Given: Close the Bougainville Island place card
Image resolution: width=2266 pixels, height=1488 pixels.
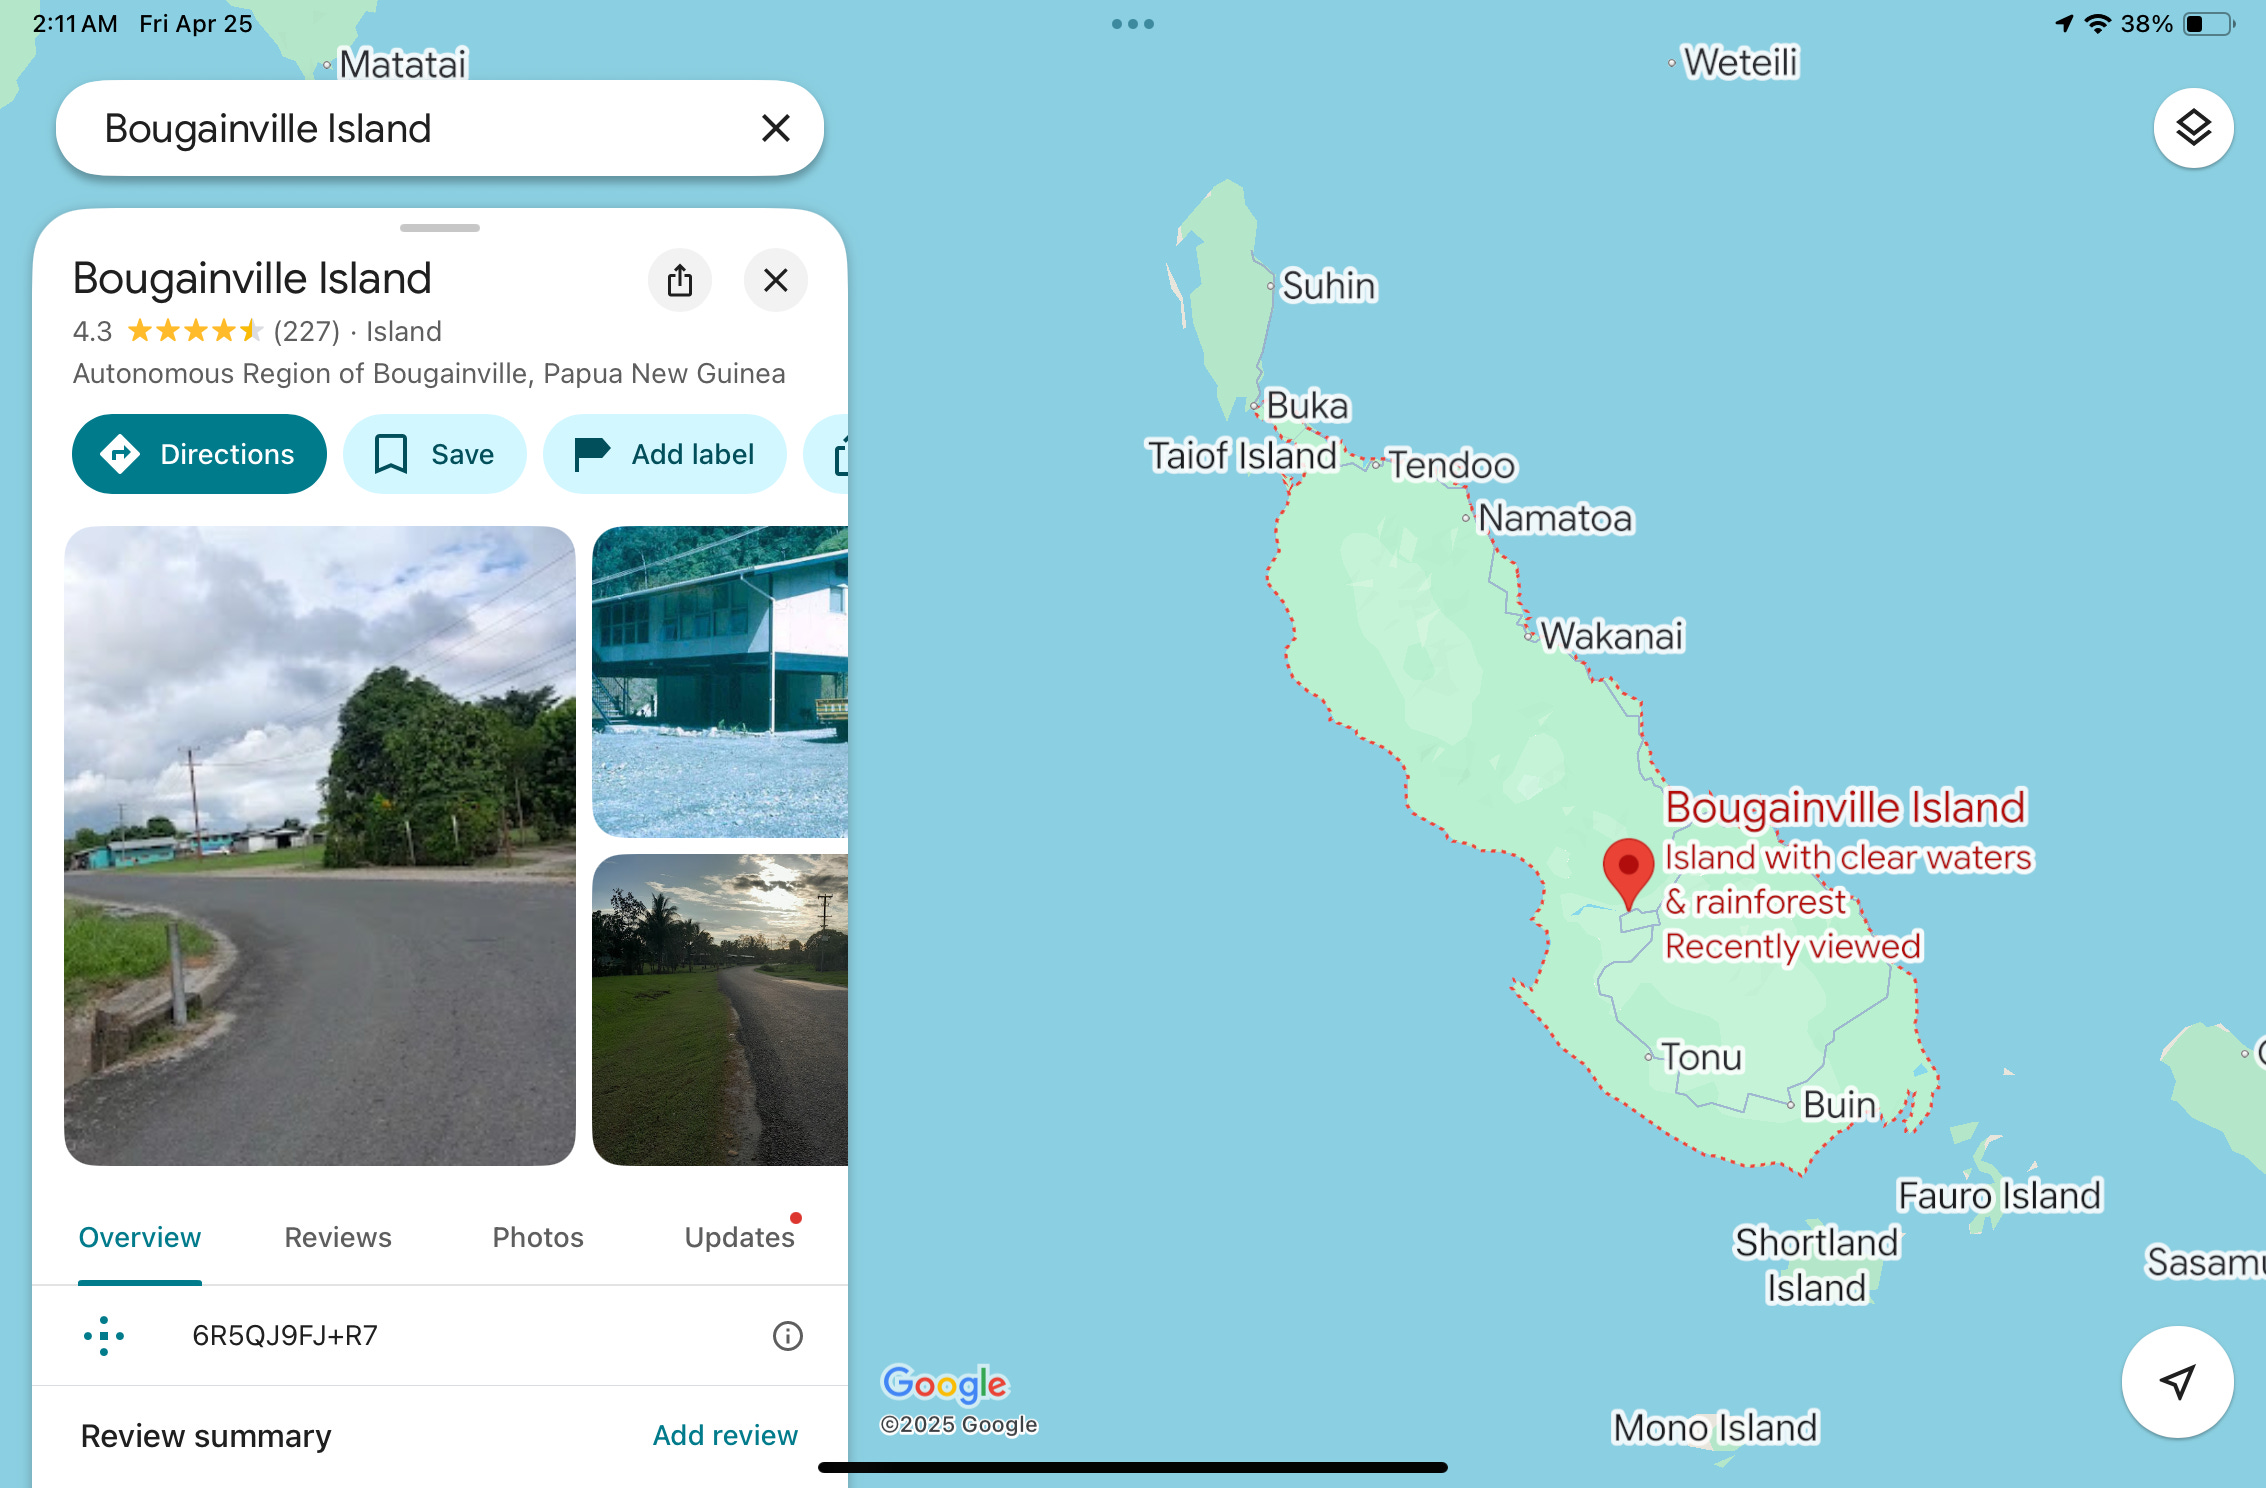Looking at the screenshot, I should coord(776,280).
